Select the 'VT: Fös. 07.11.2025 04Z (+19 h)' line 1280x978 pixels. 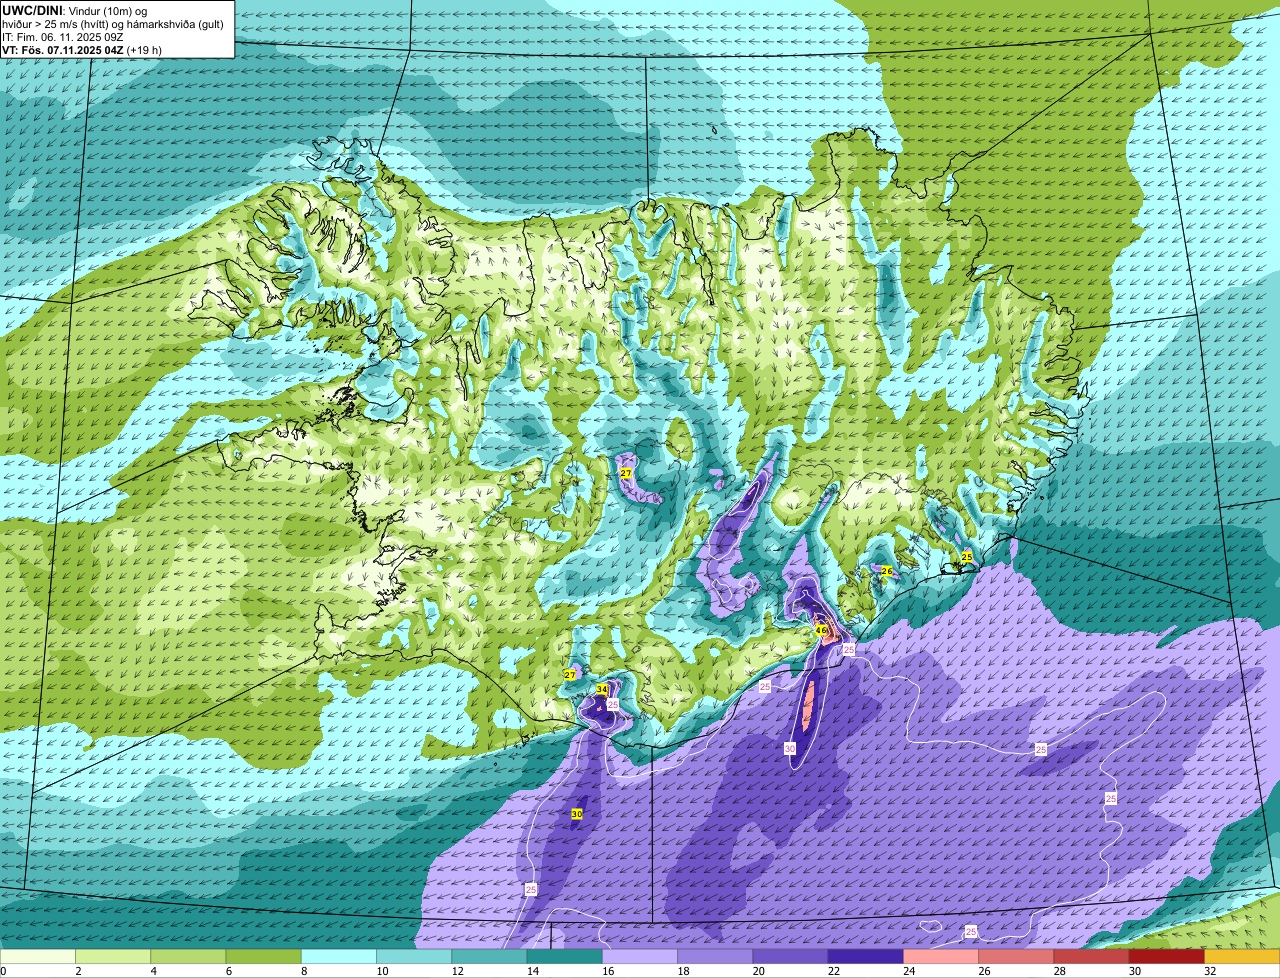tap(82, 50)
